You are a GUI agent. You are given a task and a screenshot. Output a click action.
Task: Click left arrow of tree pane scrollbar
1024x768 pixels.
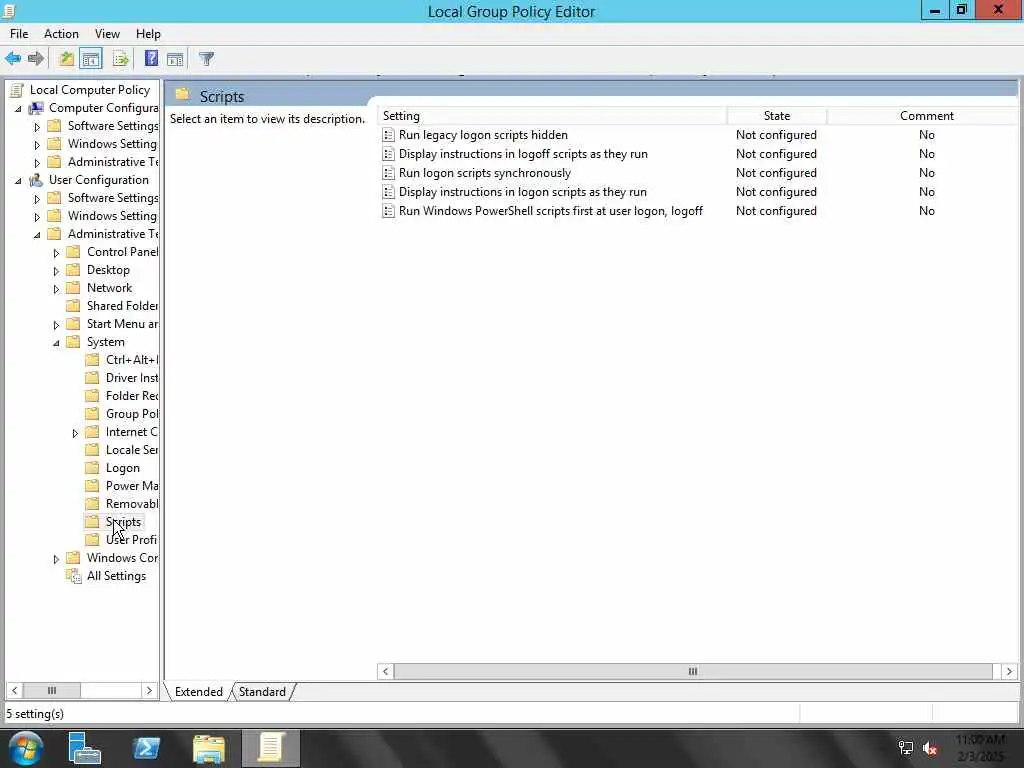click(x=14, y=690)
